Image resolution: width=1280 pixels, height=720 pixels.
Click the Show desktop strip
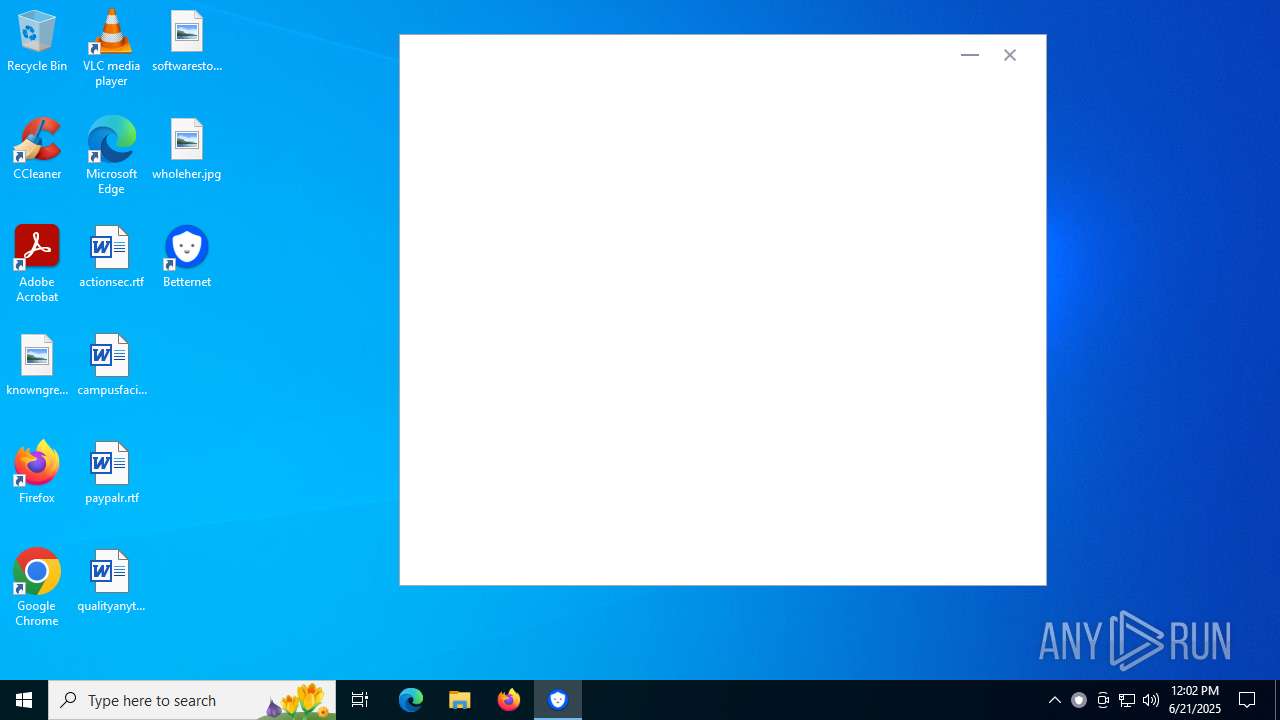[x=1277, y=700]
